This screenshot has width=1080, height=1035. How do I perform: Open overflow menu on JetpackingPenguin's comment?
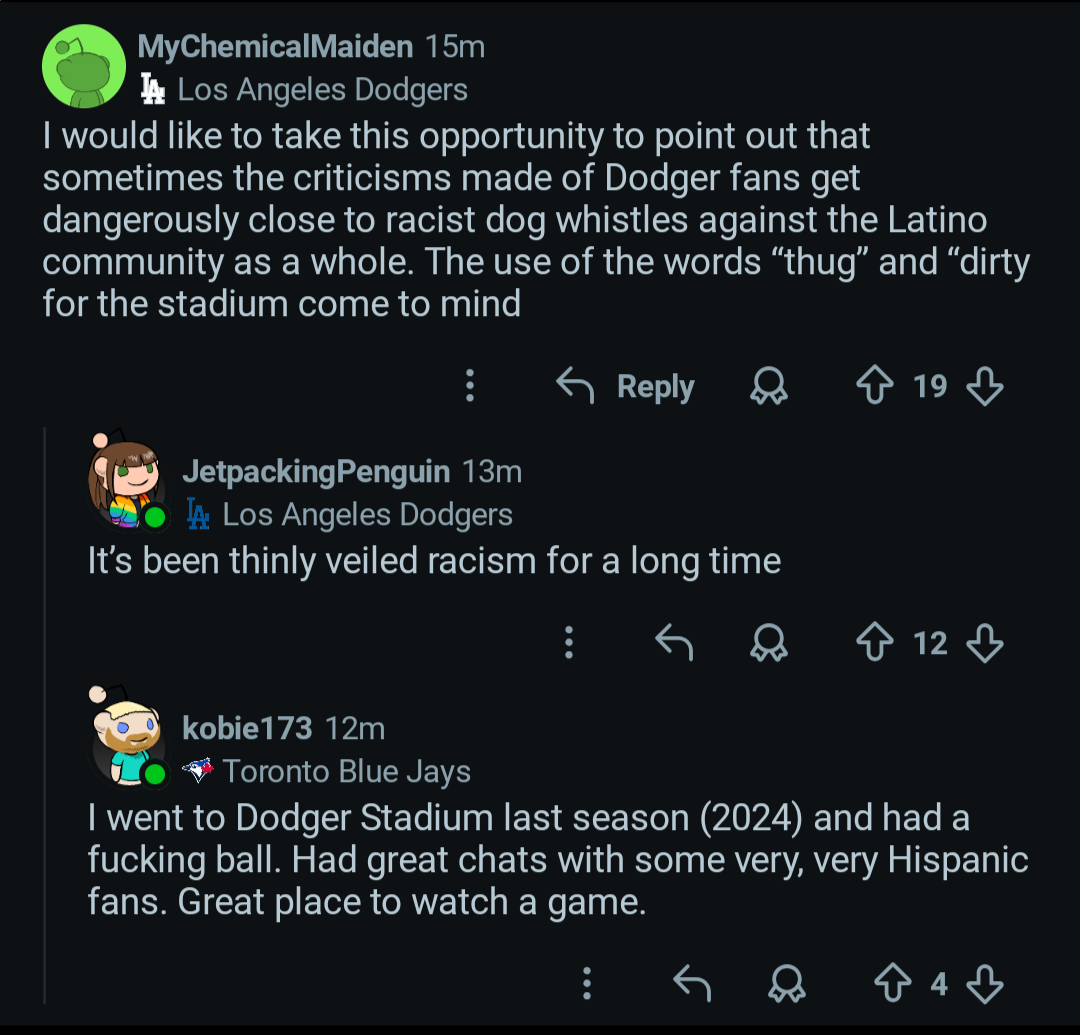click(569, 643)
